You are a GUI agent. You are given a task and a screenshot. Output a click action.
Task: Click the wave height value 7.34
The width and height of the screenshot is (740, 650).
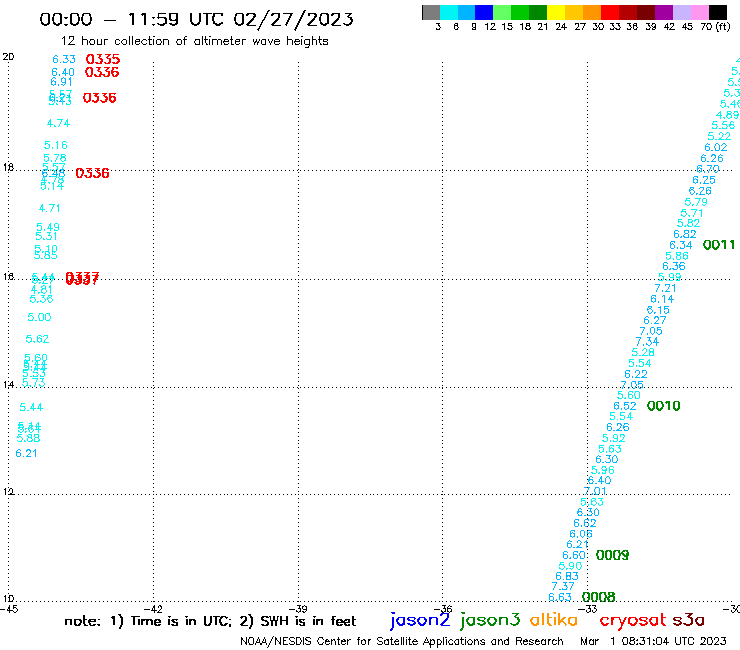click(647, 341)
